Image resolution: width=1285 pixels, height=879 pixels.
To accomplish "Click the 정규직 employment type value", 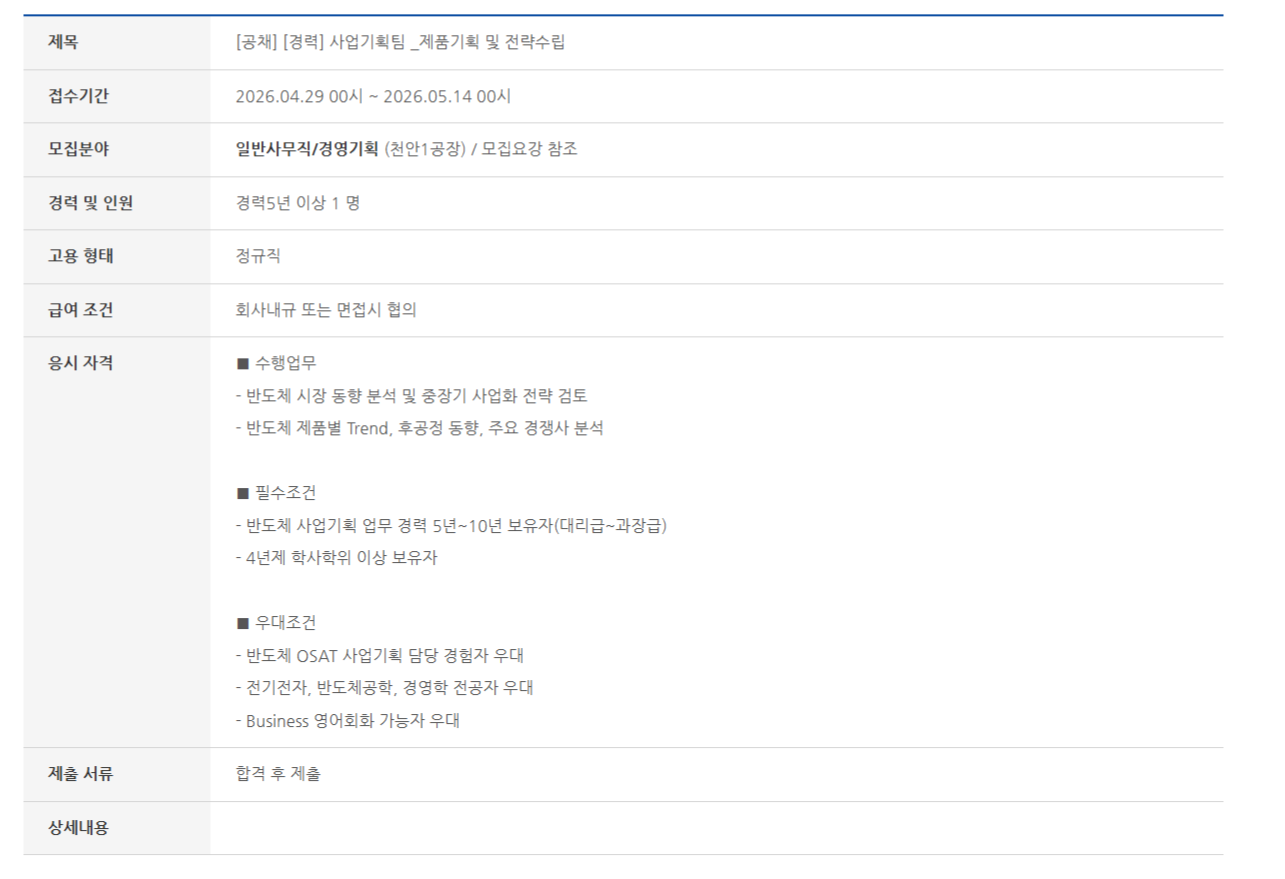I will point(258,256).
